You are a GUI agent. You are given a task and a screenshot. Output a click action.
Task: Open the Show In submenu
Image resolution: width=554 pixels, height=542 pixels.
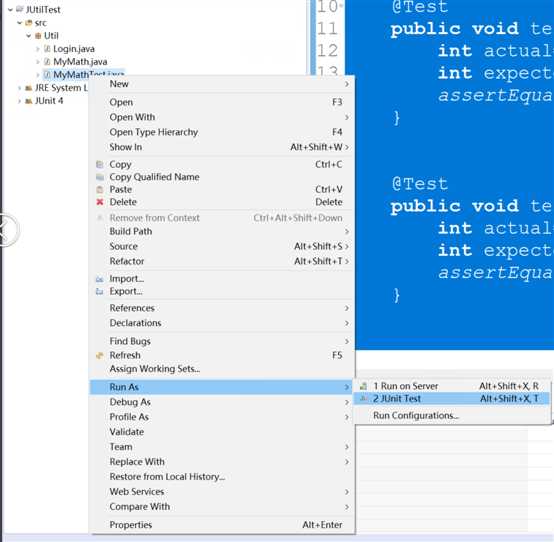(222, 147)
